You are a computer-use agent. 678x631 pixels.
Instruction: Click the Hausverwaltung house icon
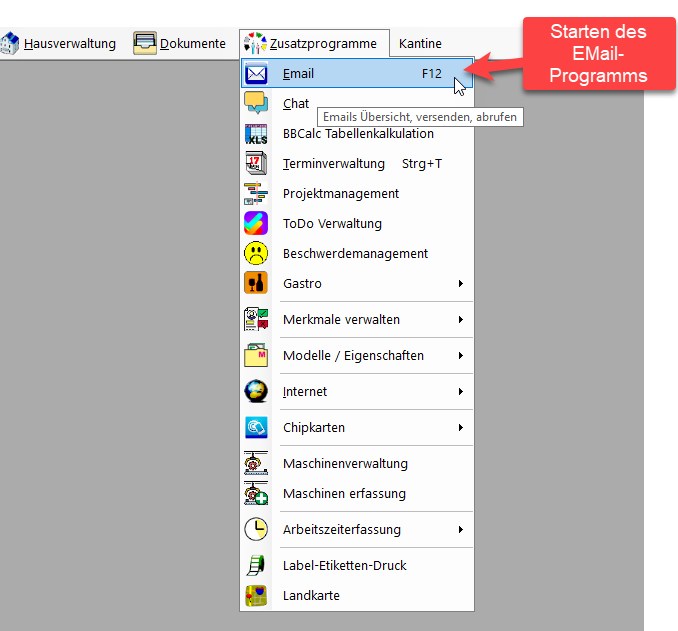[10, 43]
